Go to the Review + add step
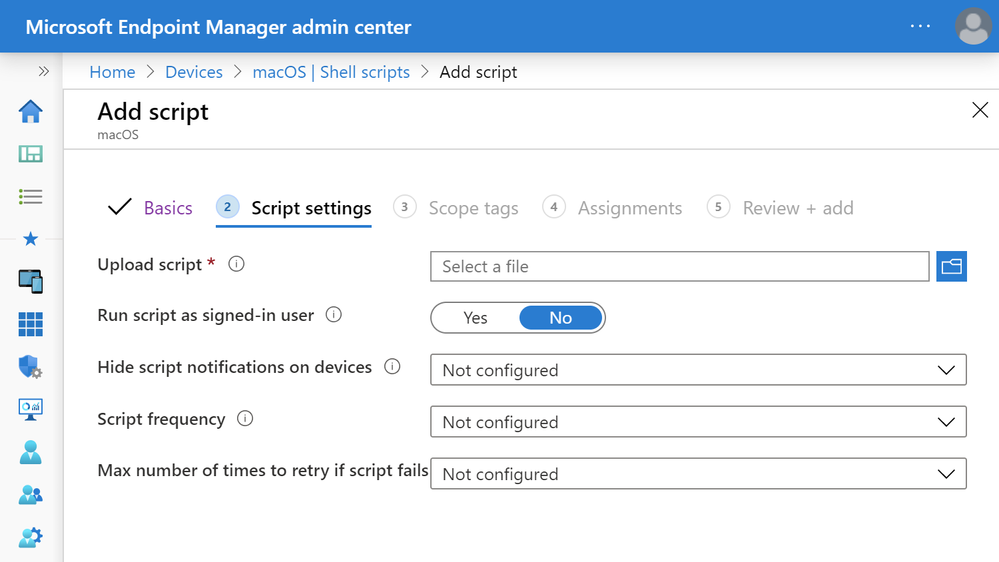The width and height of the screenshot is (999, 562). tap(780, 208)
